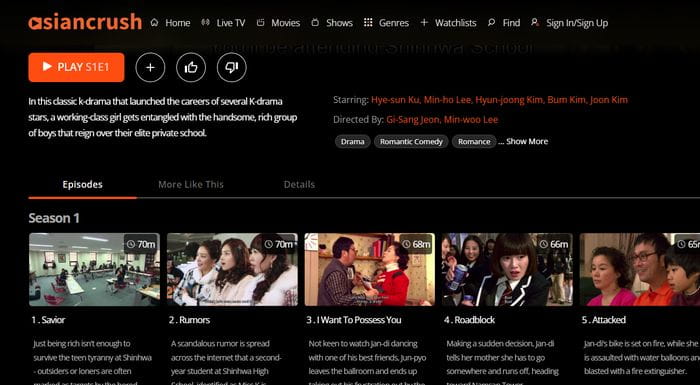Play S1E1 of the show
Viewport: 700px width, 385px height.
pos(76,67)
